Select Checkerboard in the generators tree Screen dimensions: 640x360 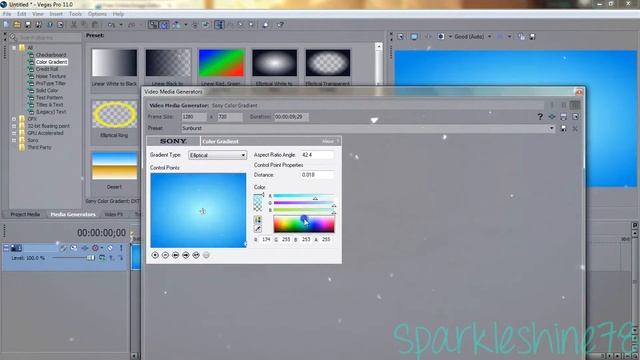[x=51, y=55]
